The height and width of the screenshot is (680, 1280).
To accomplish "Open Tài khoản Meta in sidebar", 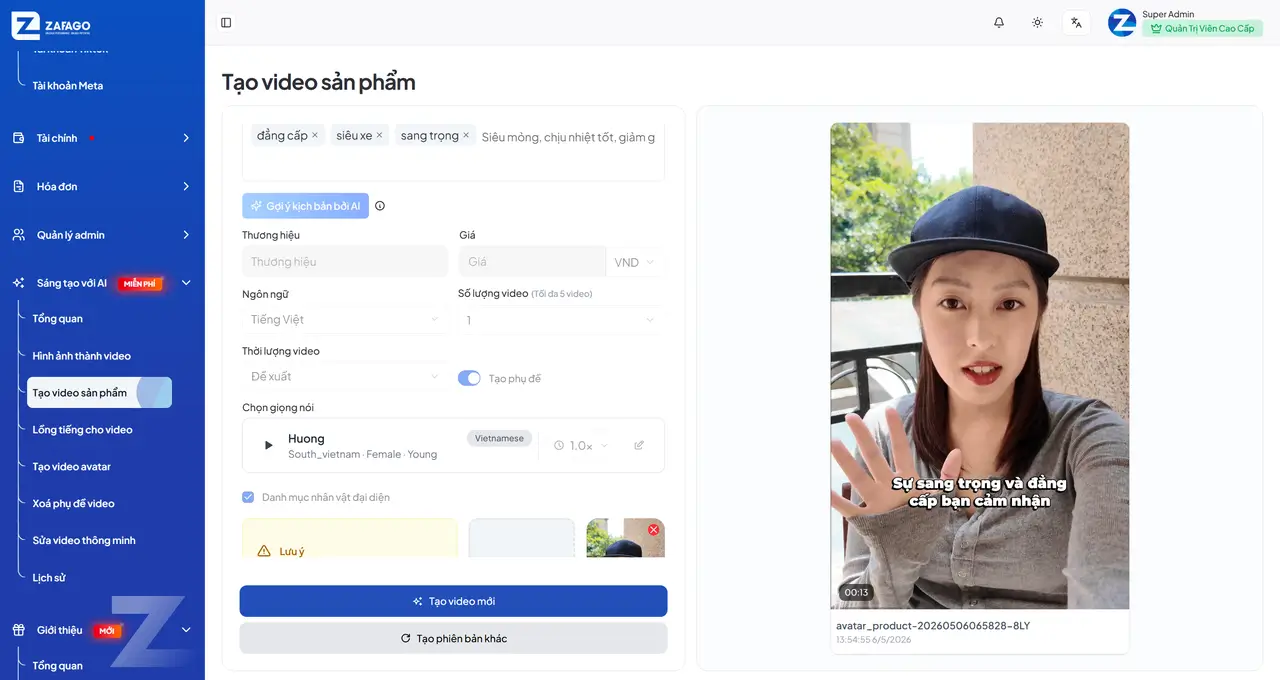I will point(68,85).
